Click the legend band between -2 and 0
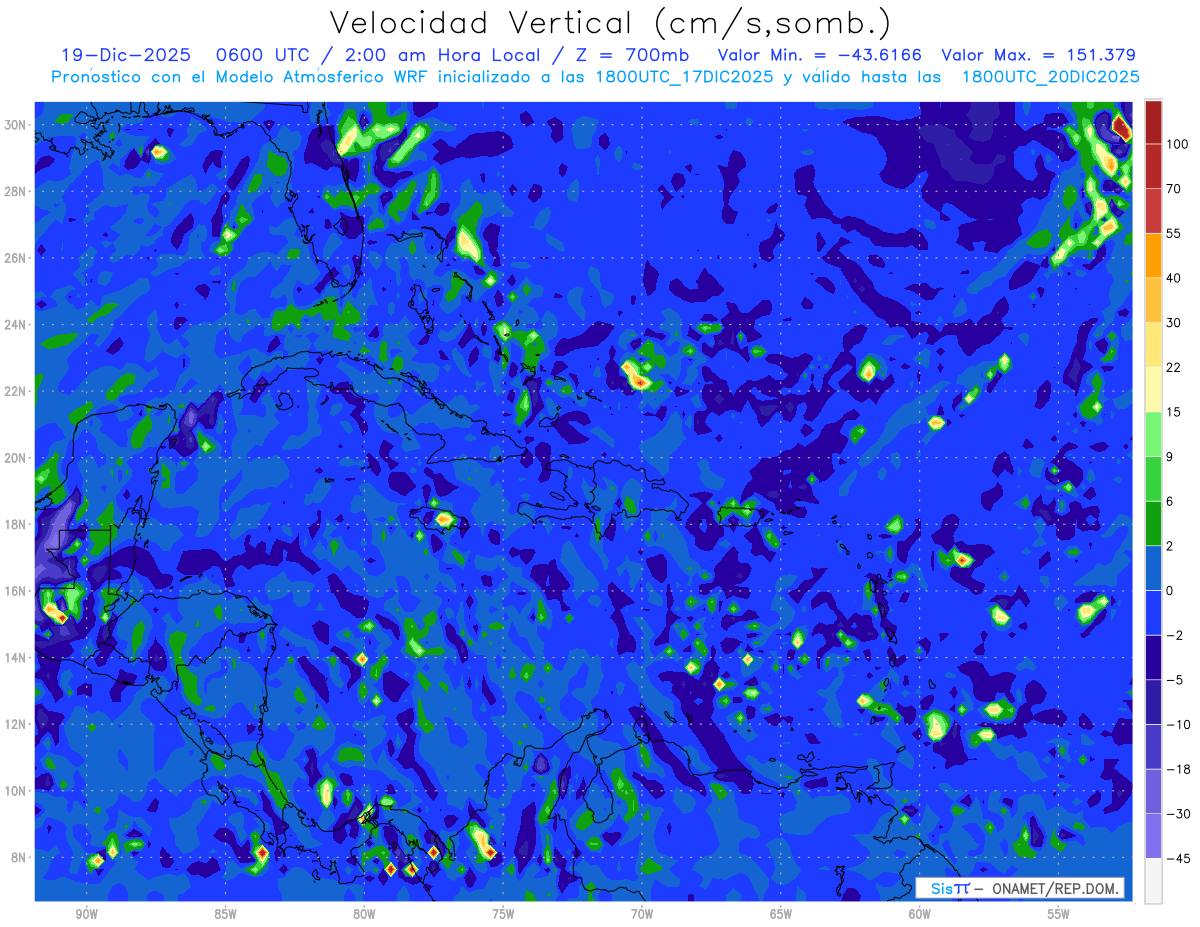1200x927 pixels. (x=1153, y=612)
